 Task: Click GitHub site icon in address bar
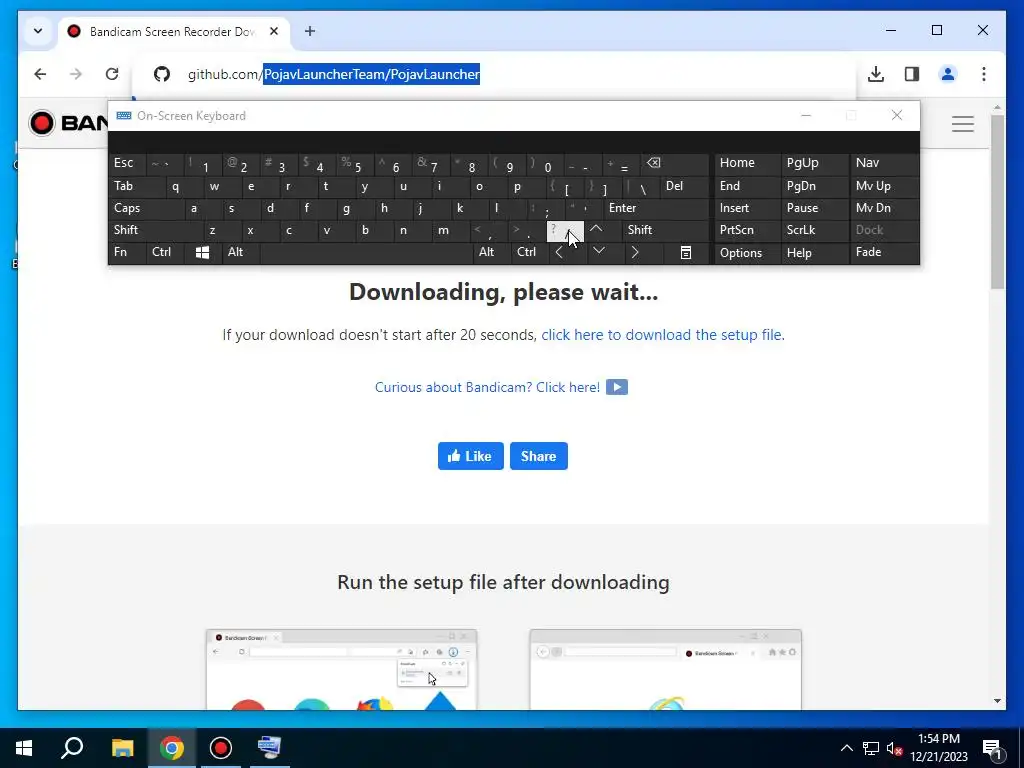point(162,74)
